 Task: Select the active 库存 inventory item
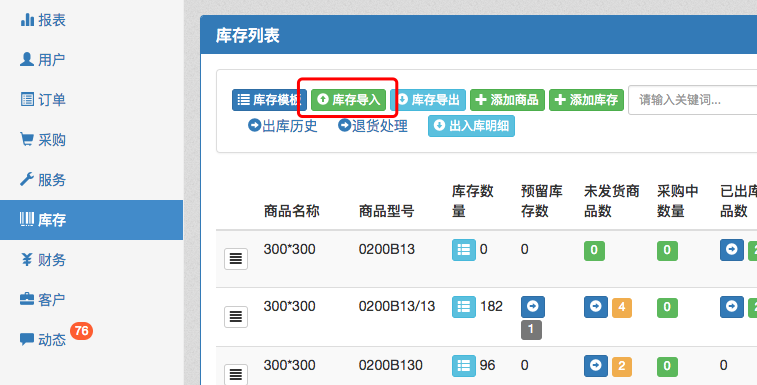coord(91,220)
